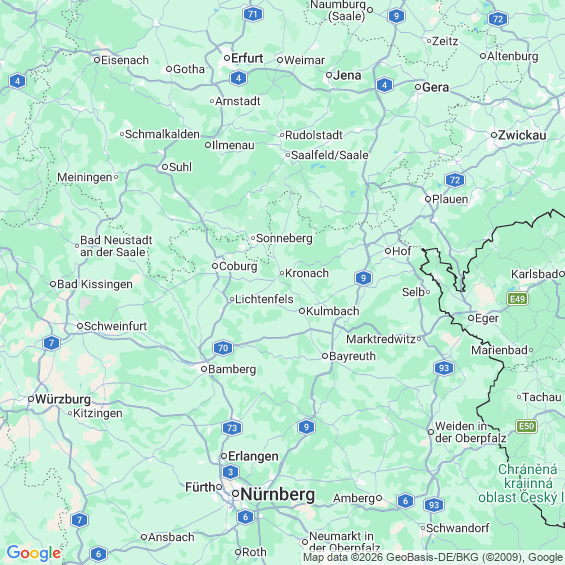Select the Chráněná krajinná oblast Český park label
Viewport: 565px width, 565px height.
tap(521, 484)
